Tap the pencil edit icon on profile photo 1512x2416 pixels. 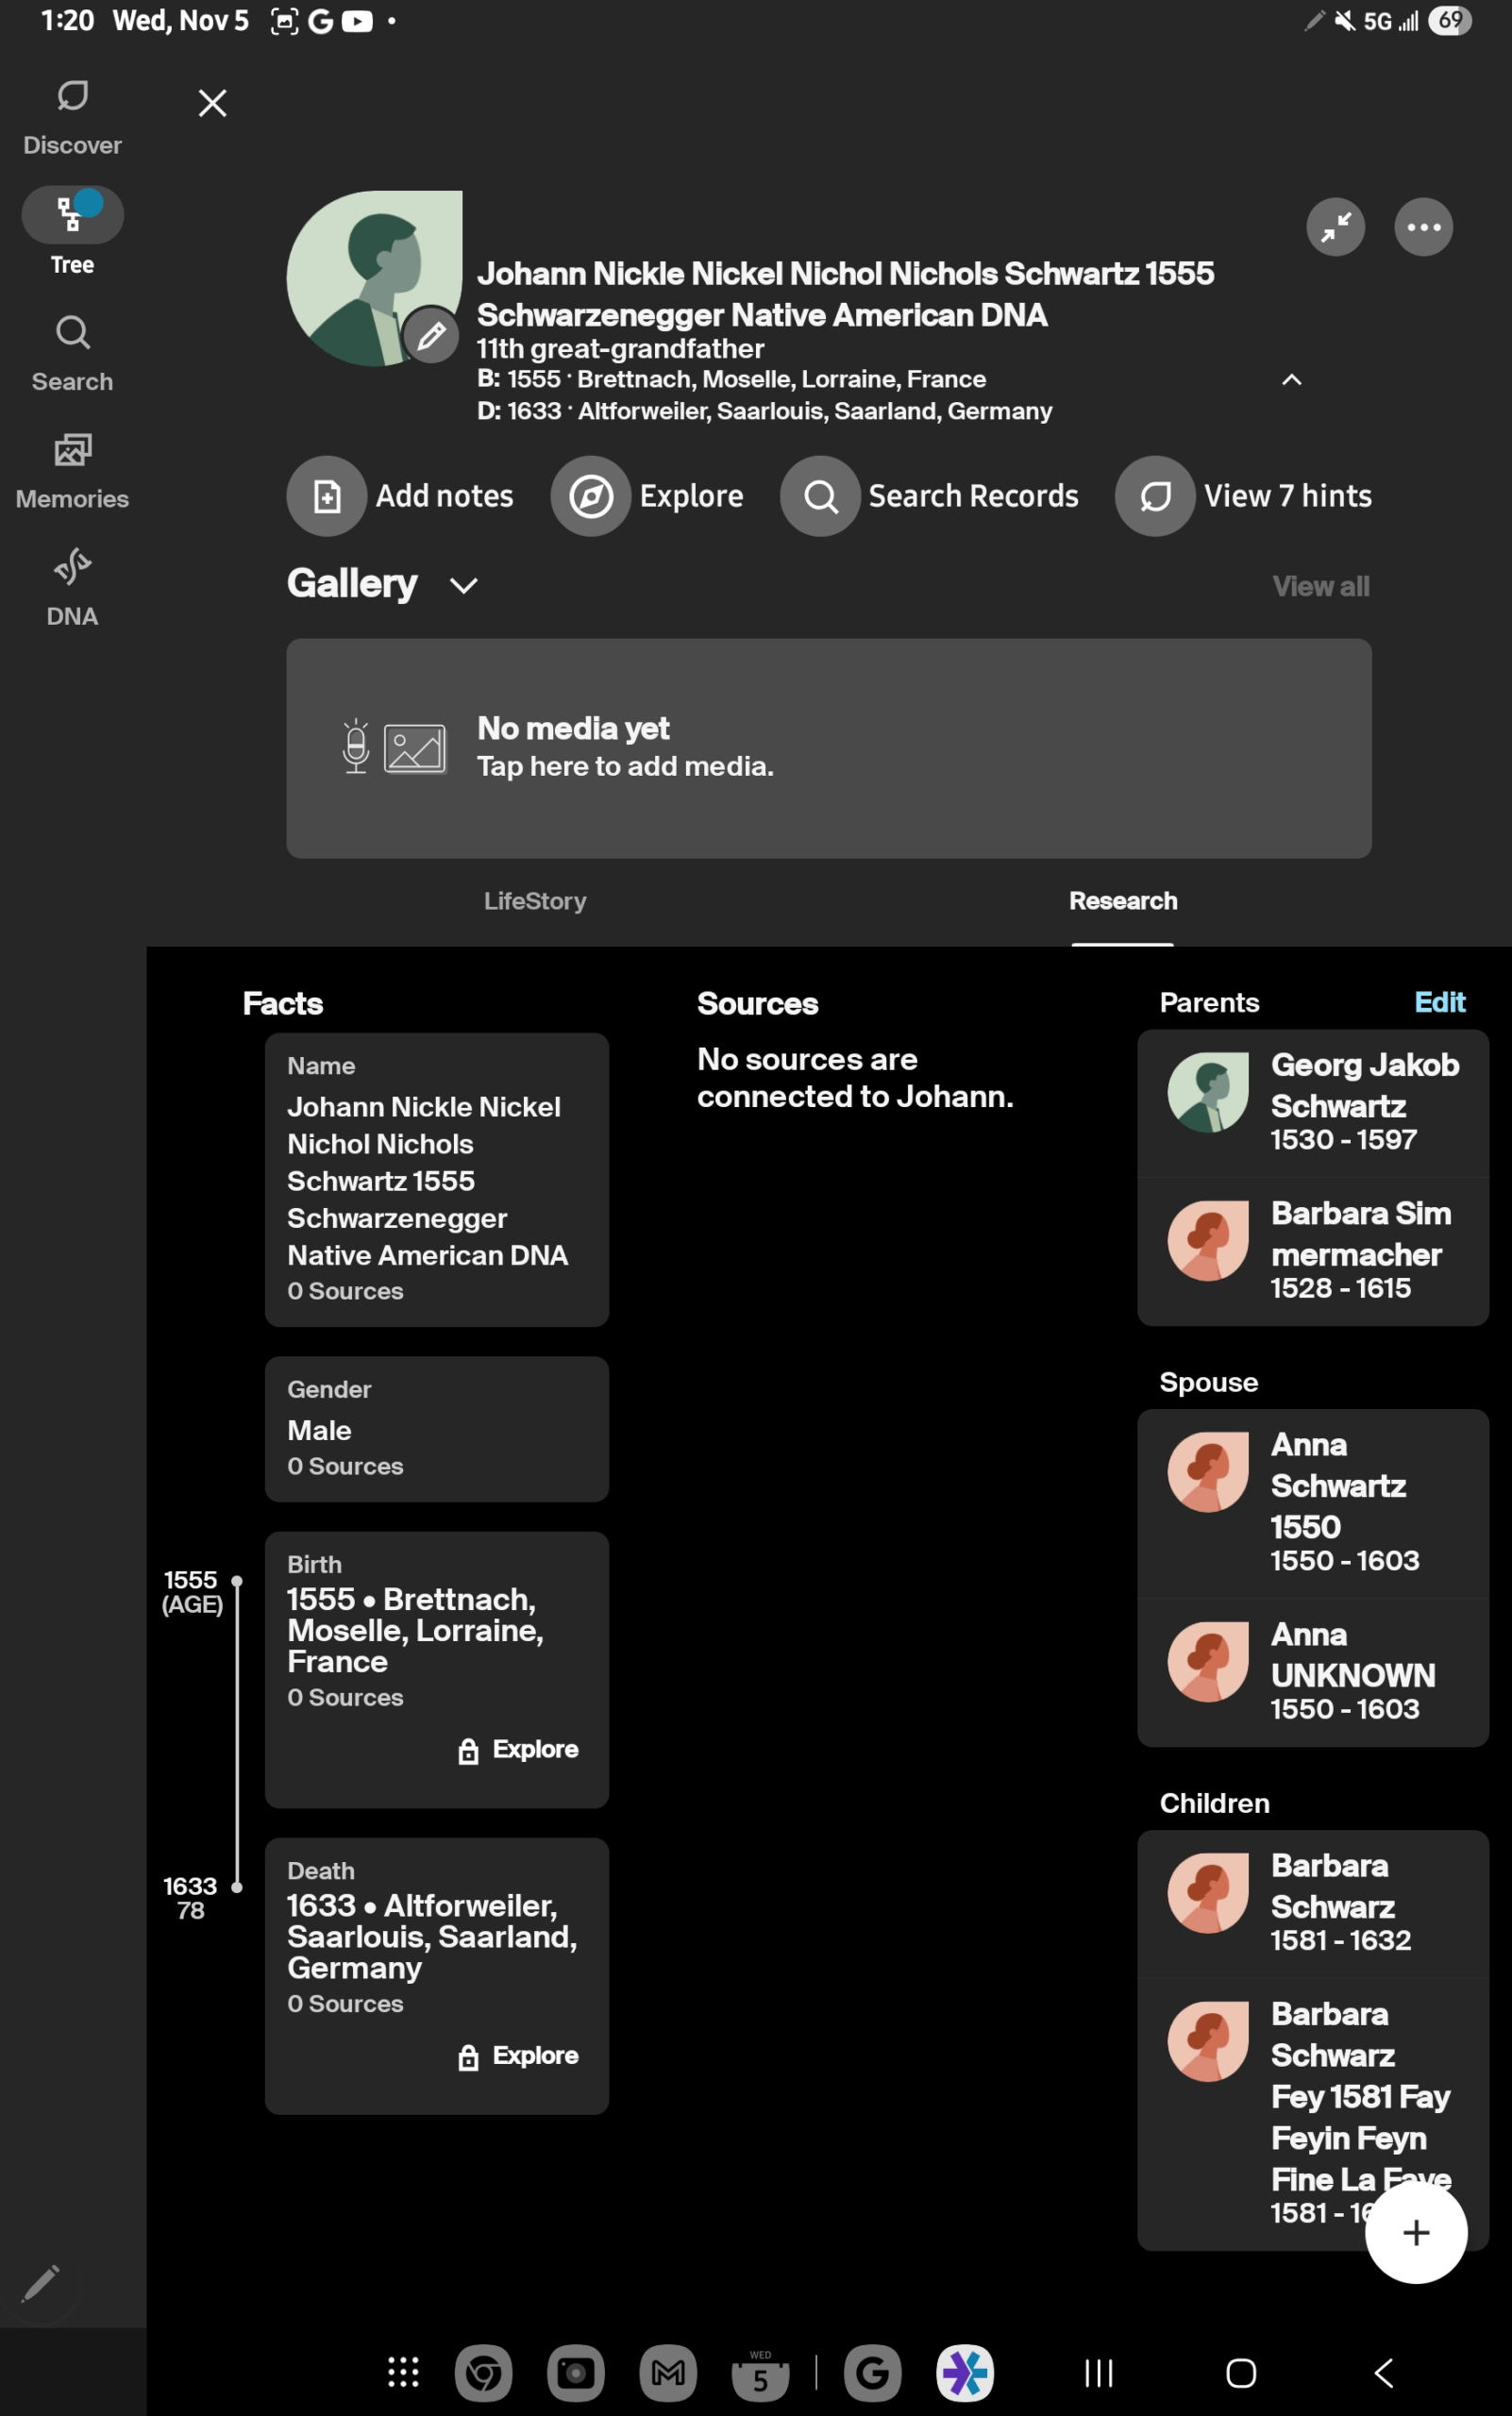pyautogui.click(x=431, y=336)
